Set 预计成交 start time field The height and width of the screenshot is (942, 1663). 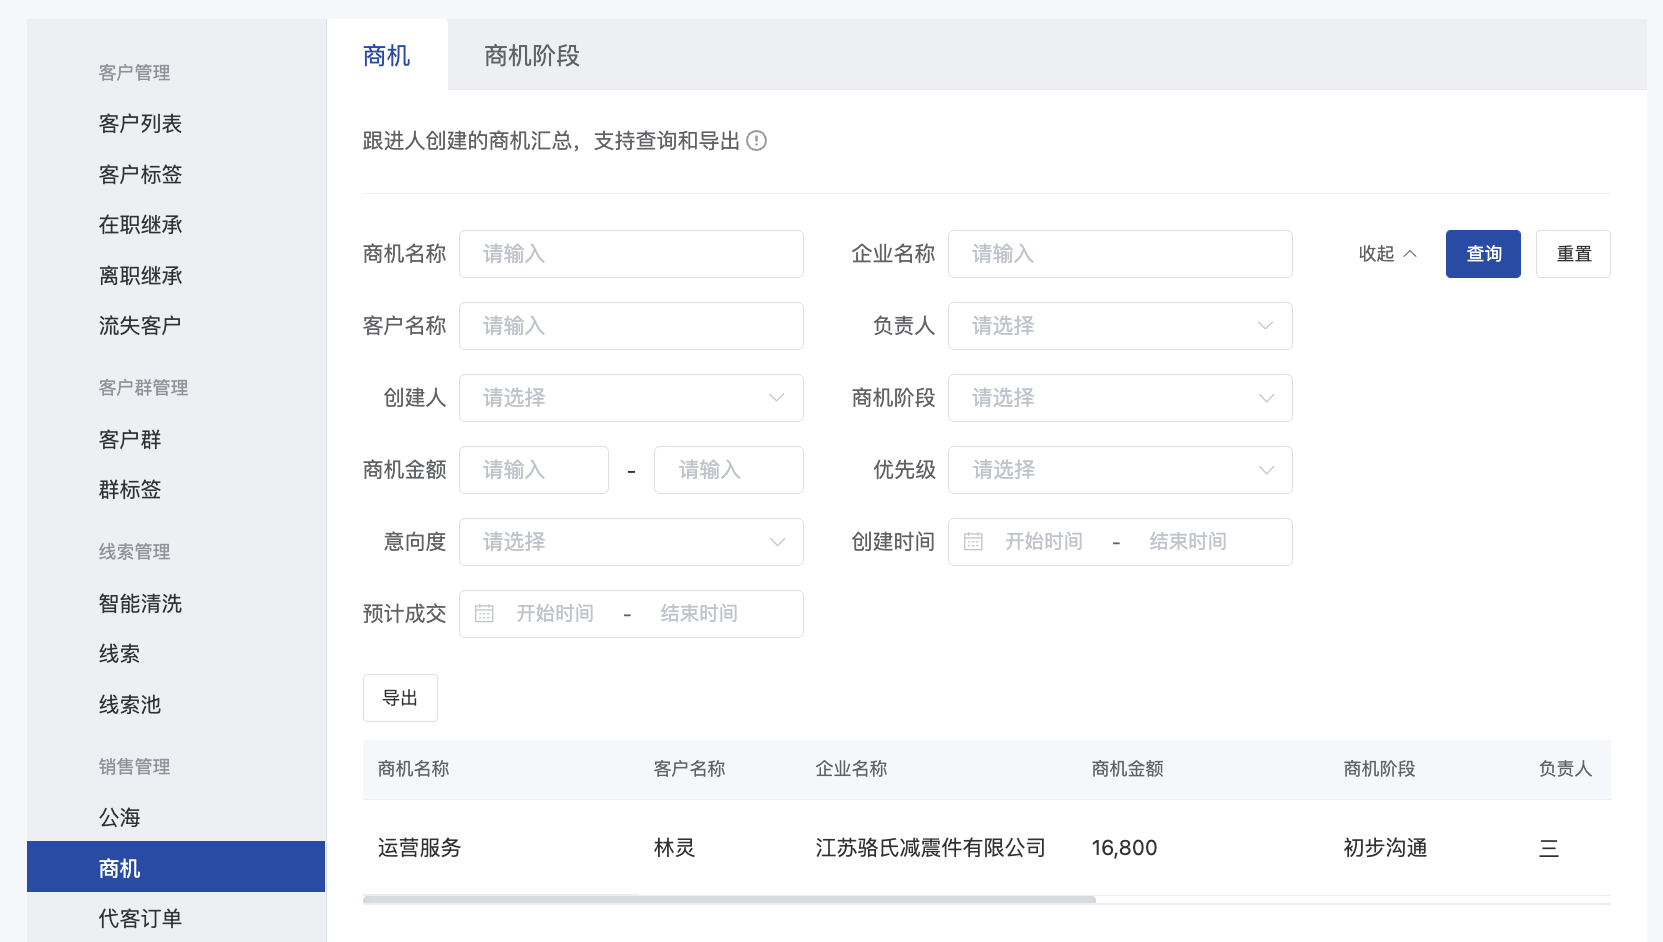pos(555,614)
